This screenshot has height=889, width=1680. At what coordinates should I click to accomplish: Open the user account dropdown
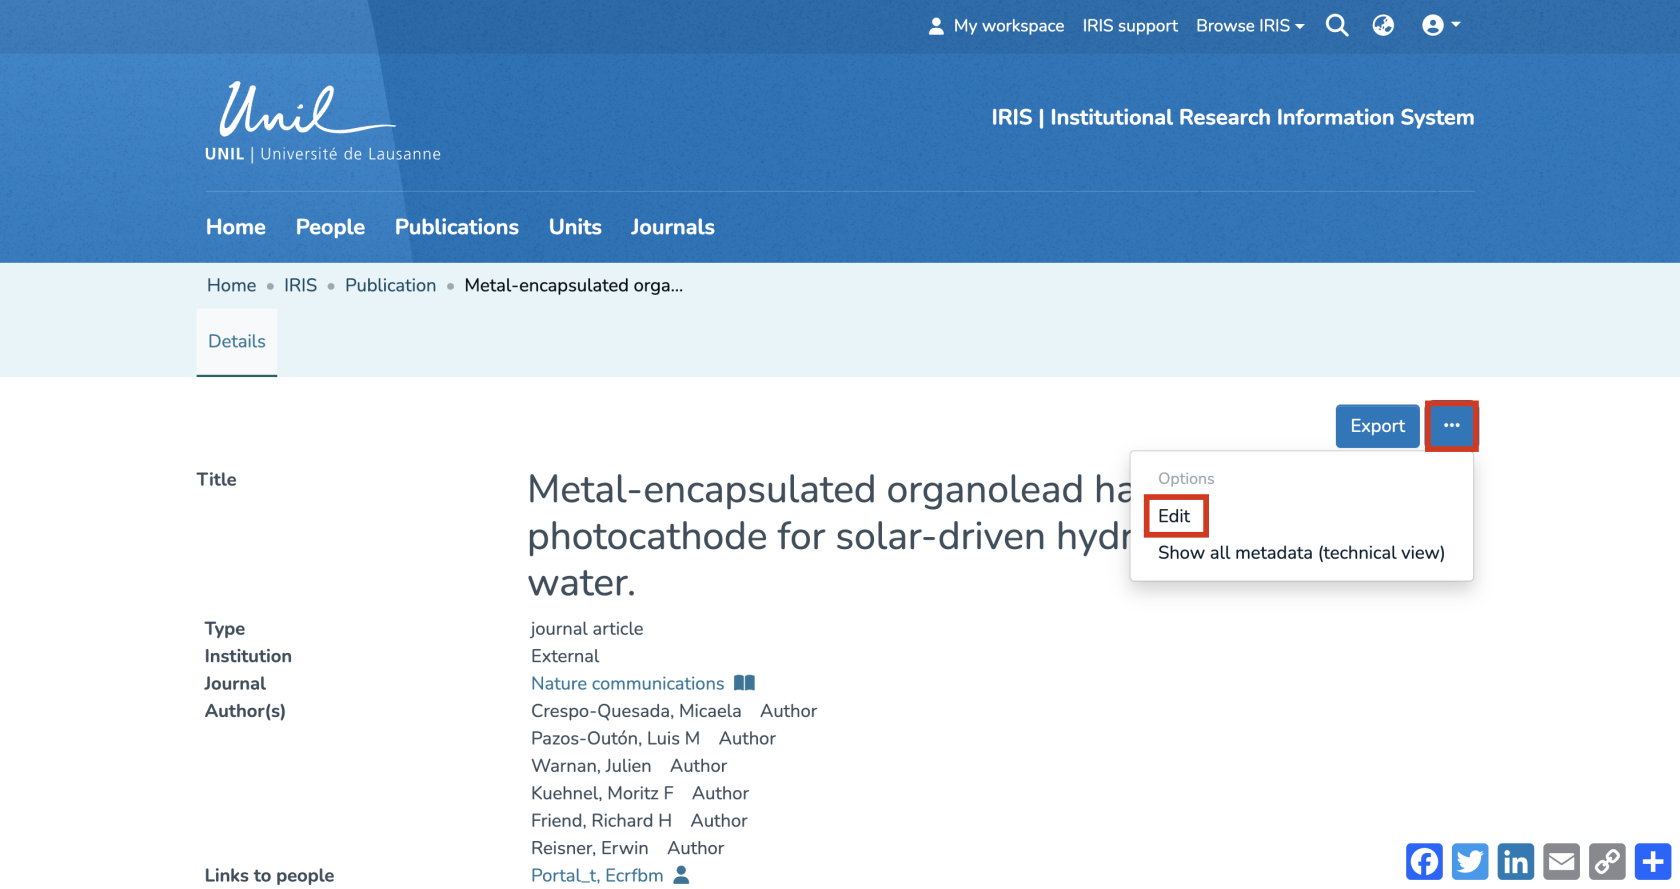tap(1441, 26)
